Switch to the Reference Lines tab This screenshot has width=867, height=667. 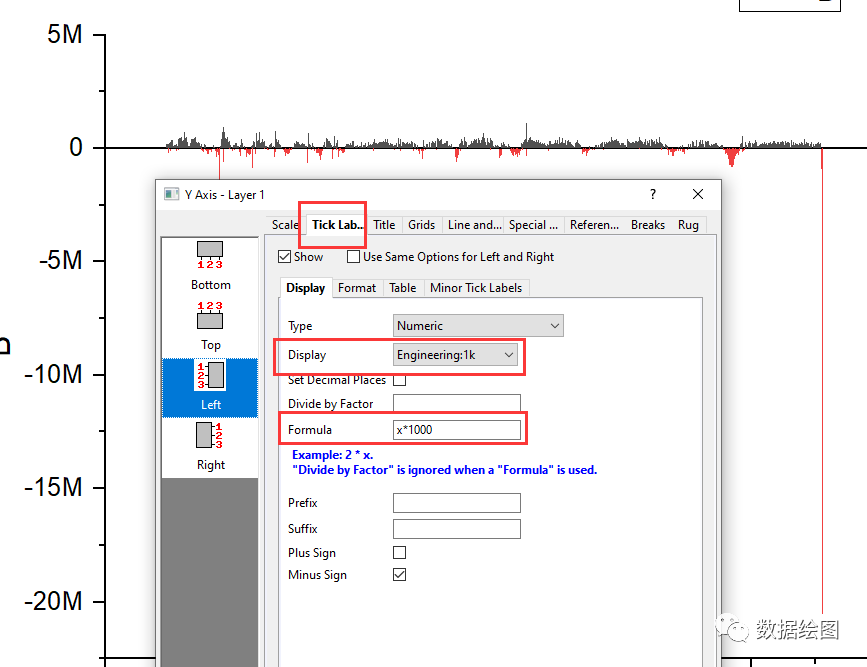point(594,225)
